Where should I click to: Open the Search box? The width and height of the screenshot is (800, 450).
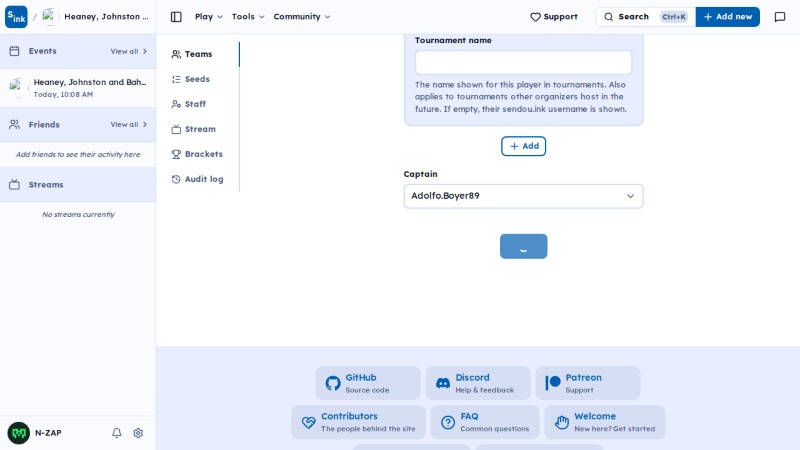(x=645, y=17)
